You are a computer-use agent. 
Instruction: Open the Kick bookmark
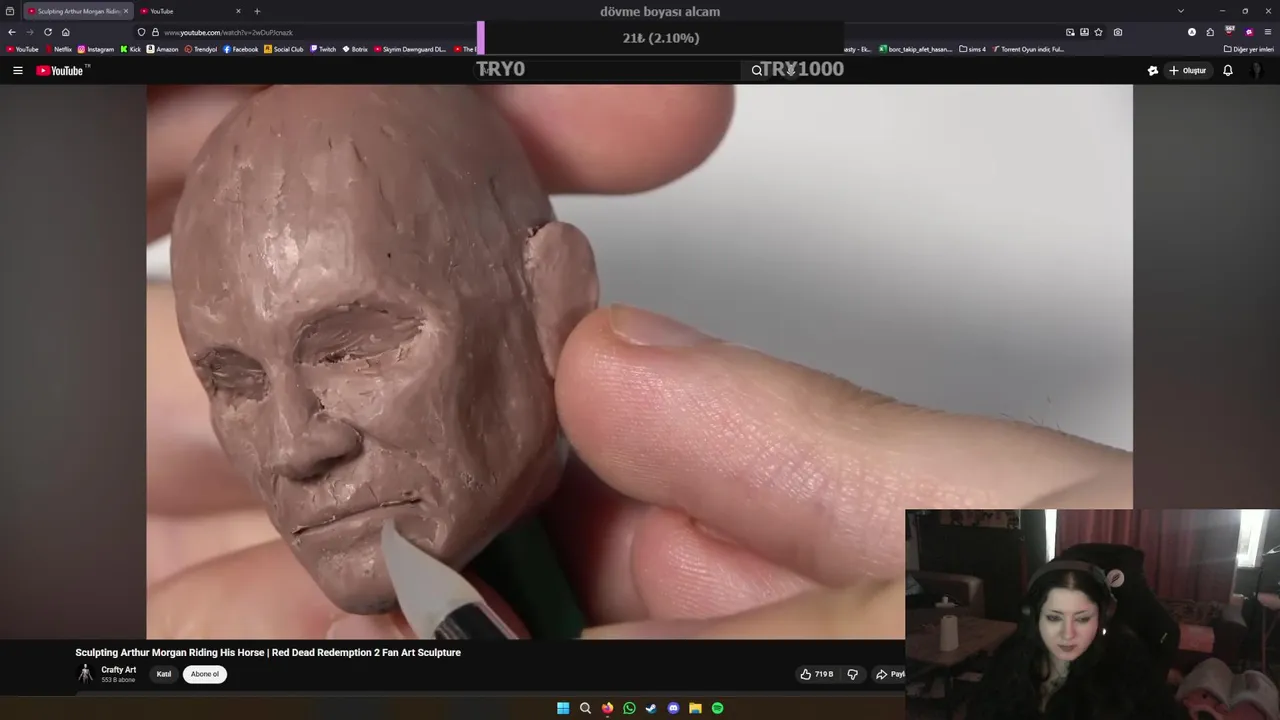click(x=131, y=49)
